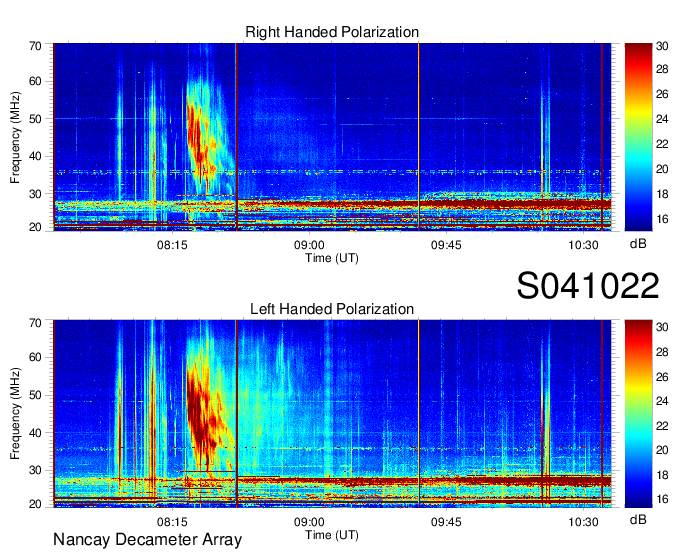The height and width of the screenshot is (552, 680).
Task: Click Time (UT) label under the Right Handed plot
Action: tap(332, 258)
